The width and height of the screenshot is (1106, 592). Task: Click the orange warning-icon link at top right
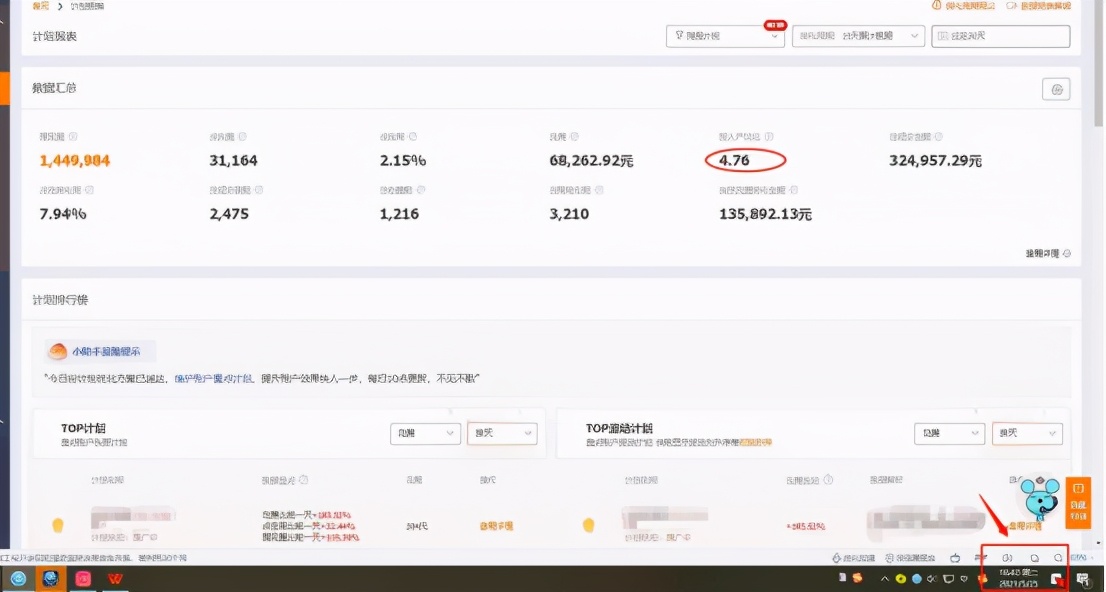(x=964, y=6)
